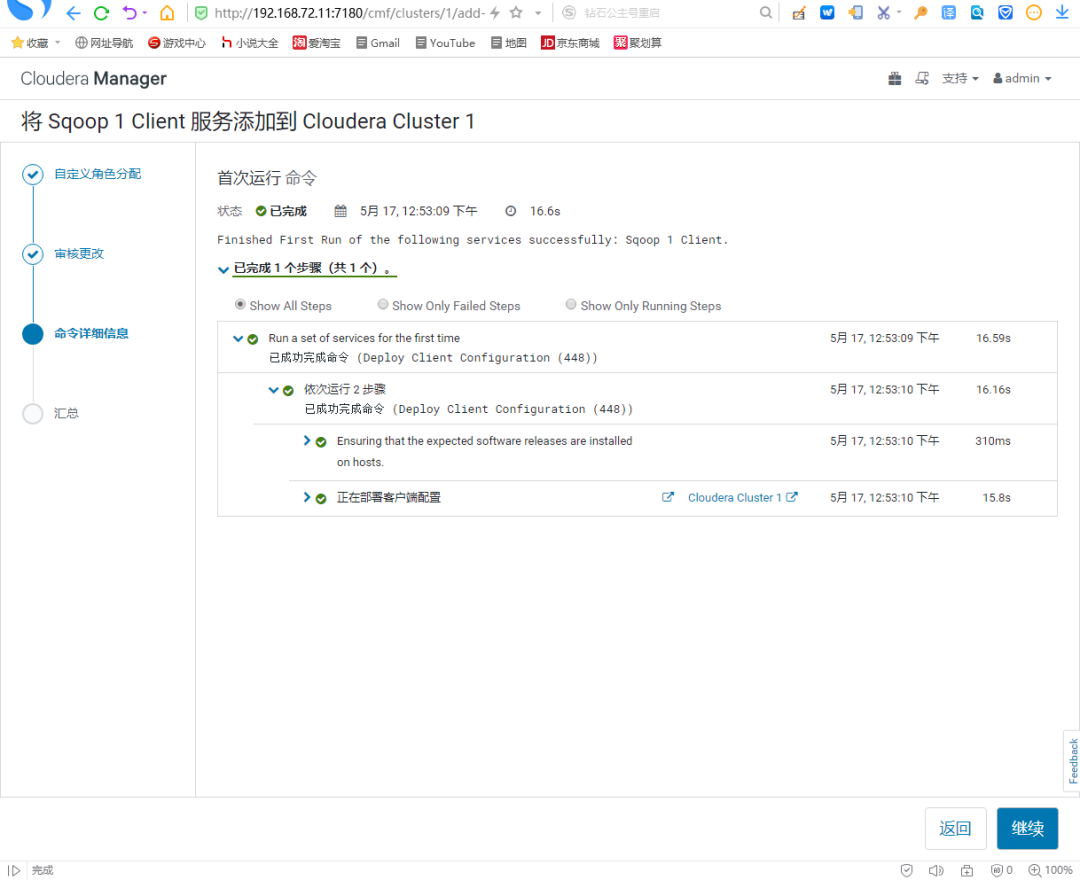
Task: Open the 网址导航 bookmark
Action: (x=104, y=43)
